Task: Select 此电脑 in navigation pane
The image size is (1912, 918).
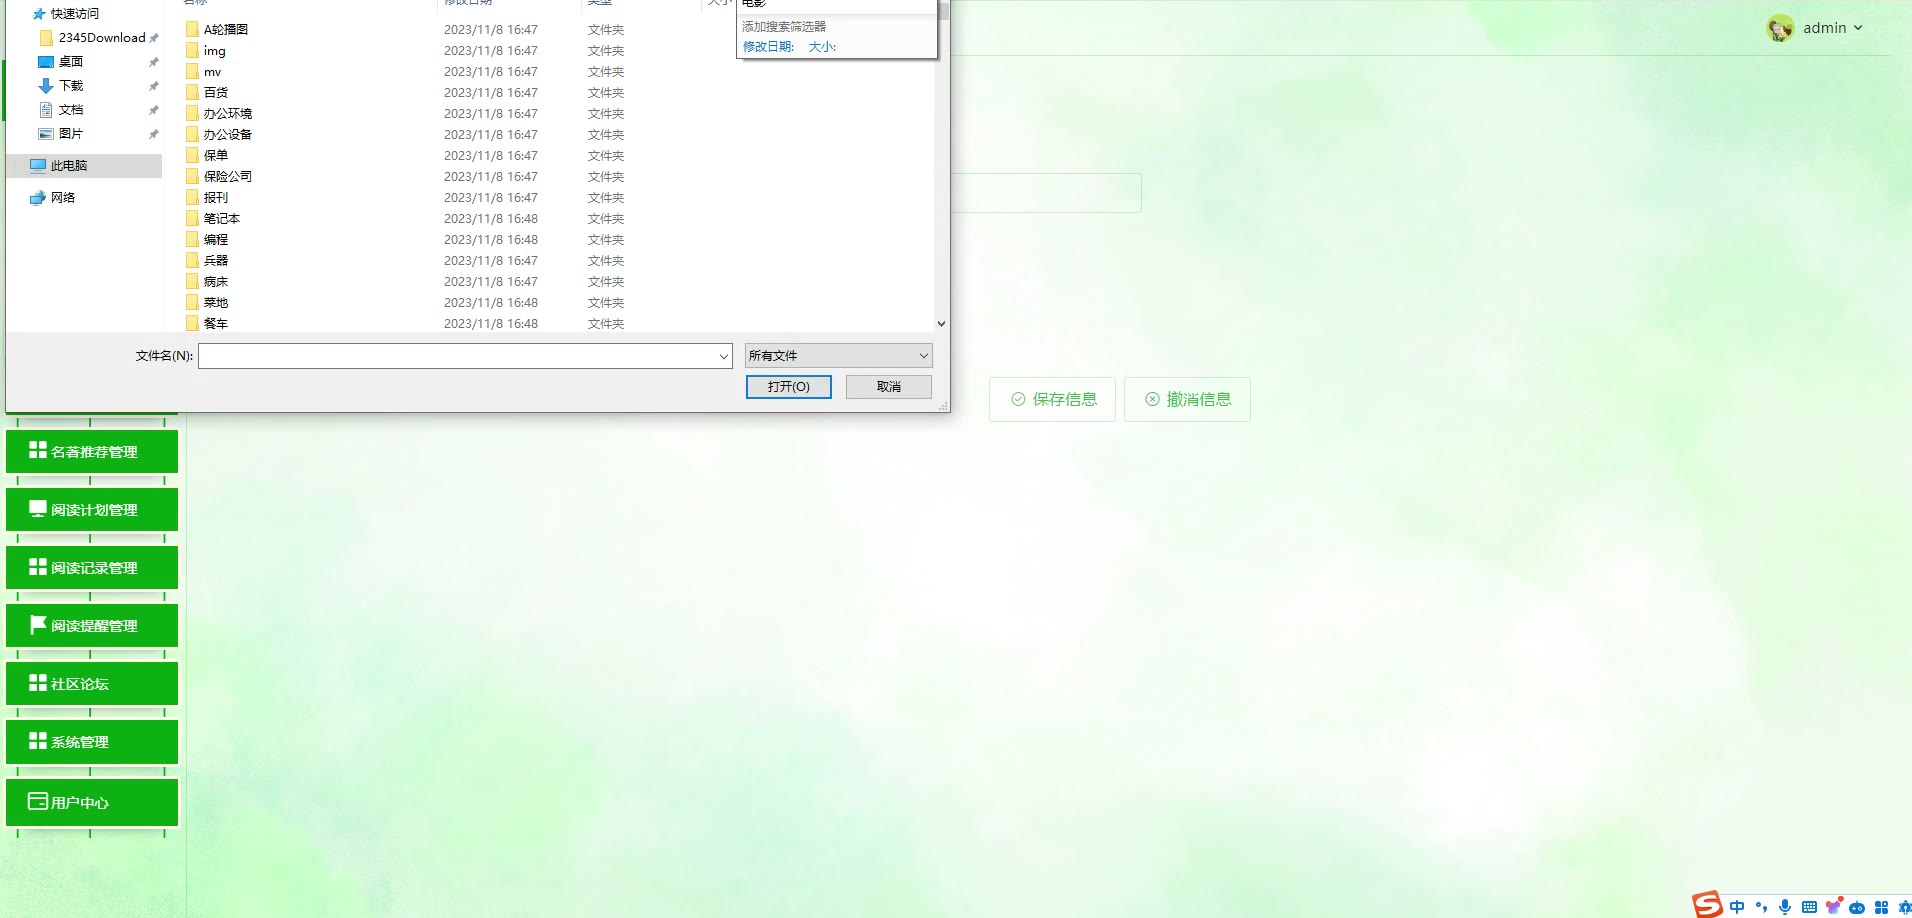Action: pyautogui.click(x=84, y=165)
